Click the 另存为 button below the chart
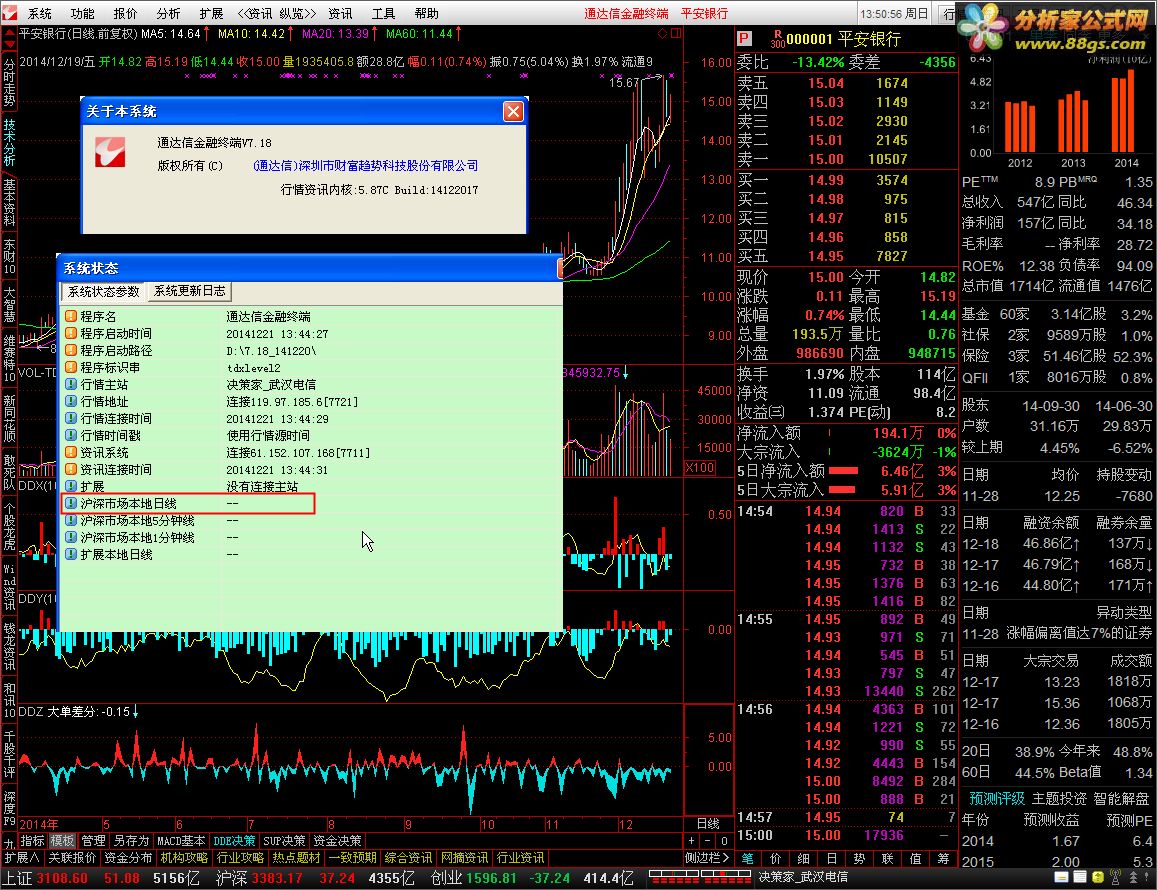 [131, 841]
